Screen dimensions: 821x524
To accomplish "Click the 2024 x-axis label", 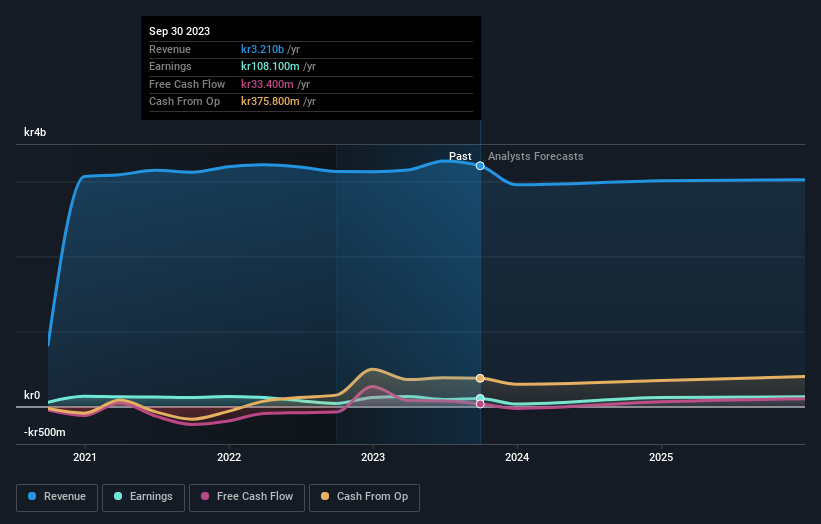I will [517, 458].
